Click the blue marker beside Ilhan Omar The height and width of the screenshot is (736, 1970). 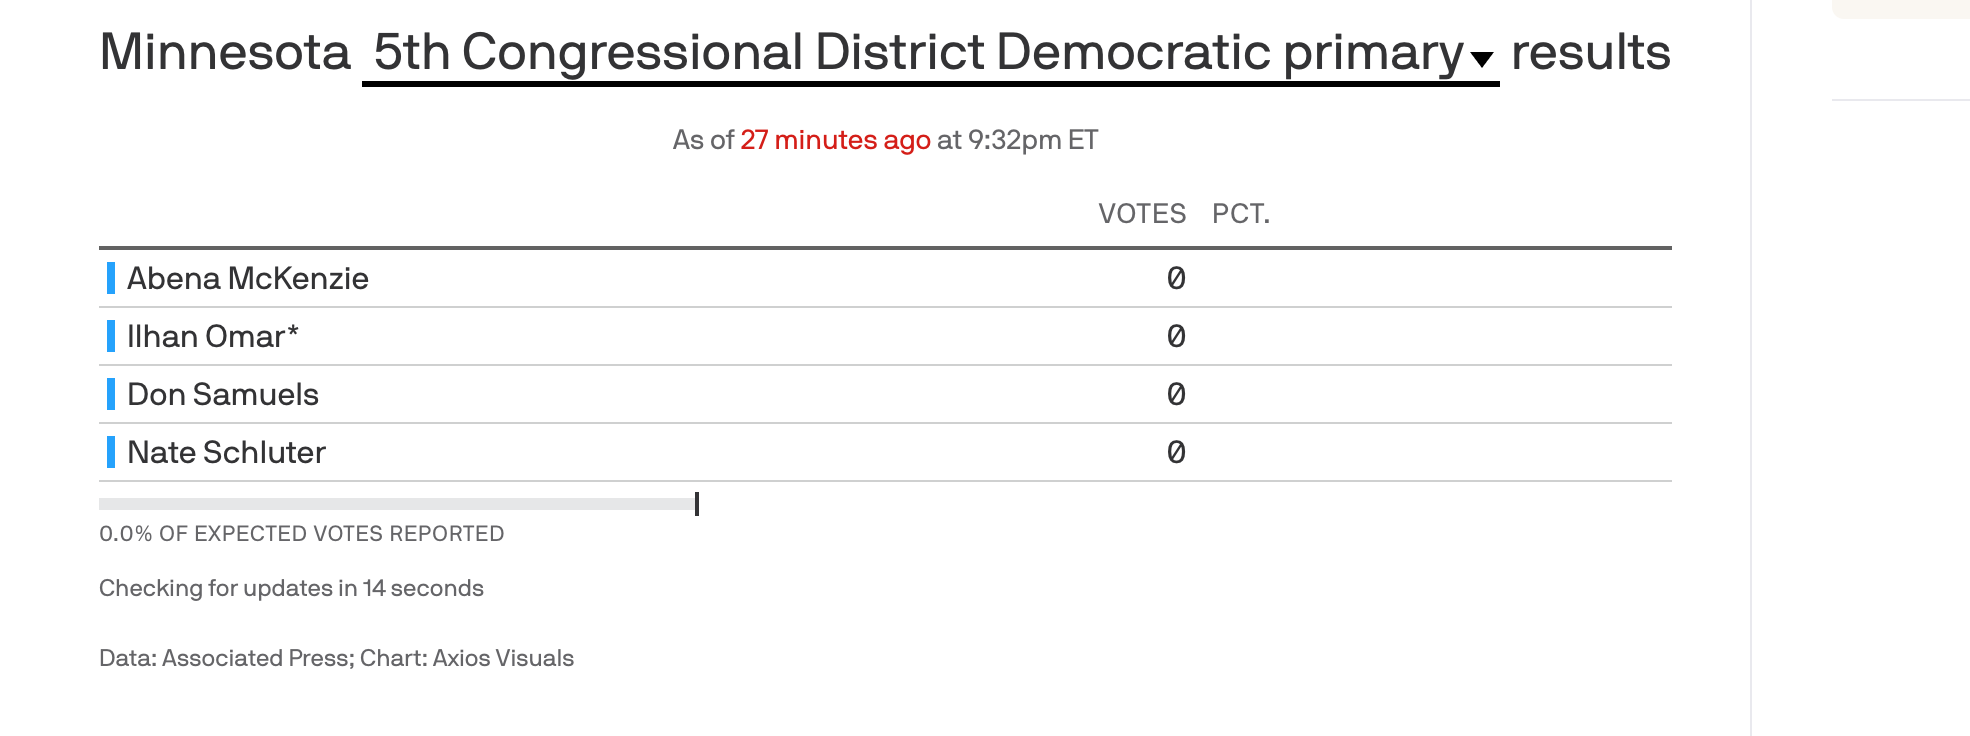click(x=111, y=336)
